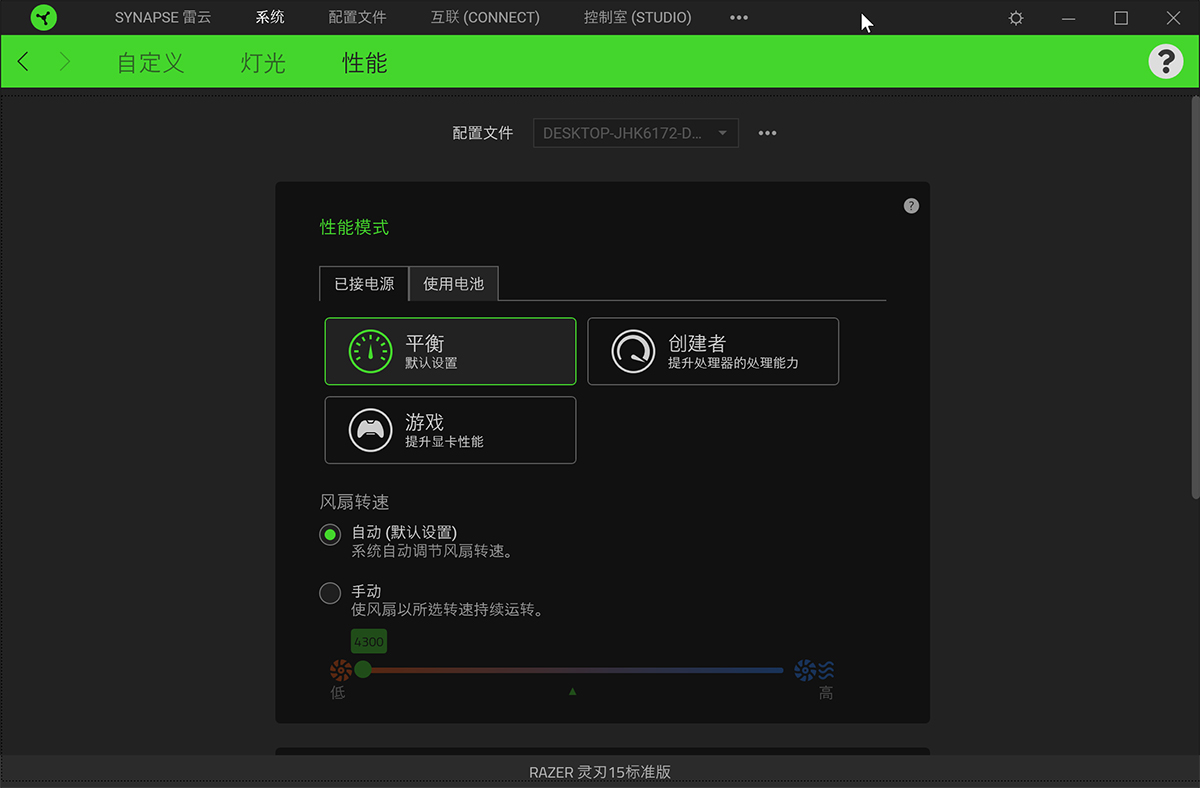This screenshot has height=788, width=1200.
Task: Open the top bar more tabs ellipsis
Action: (x=739, y=18)
